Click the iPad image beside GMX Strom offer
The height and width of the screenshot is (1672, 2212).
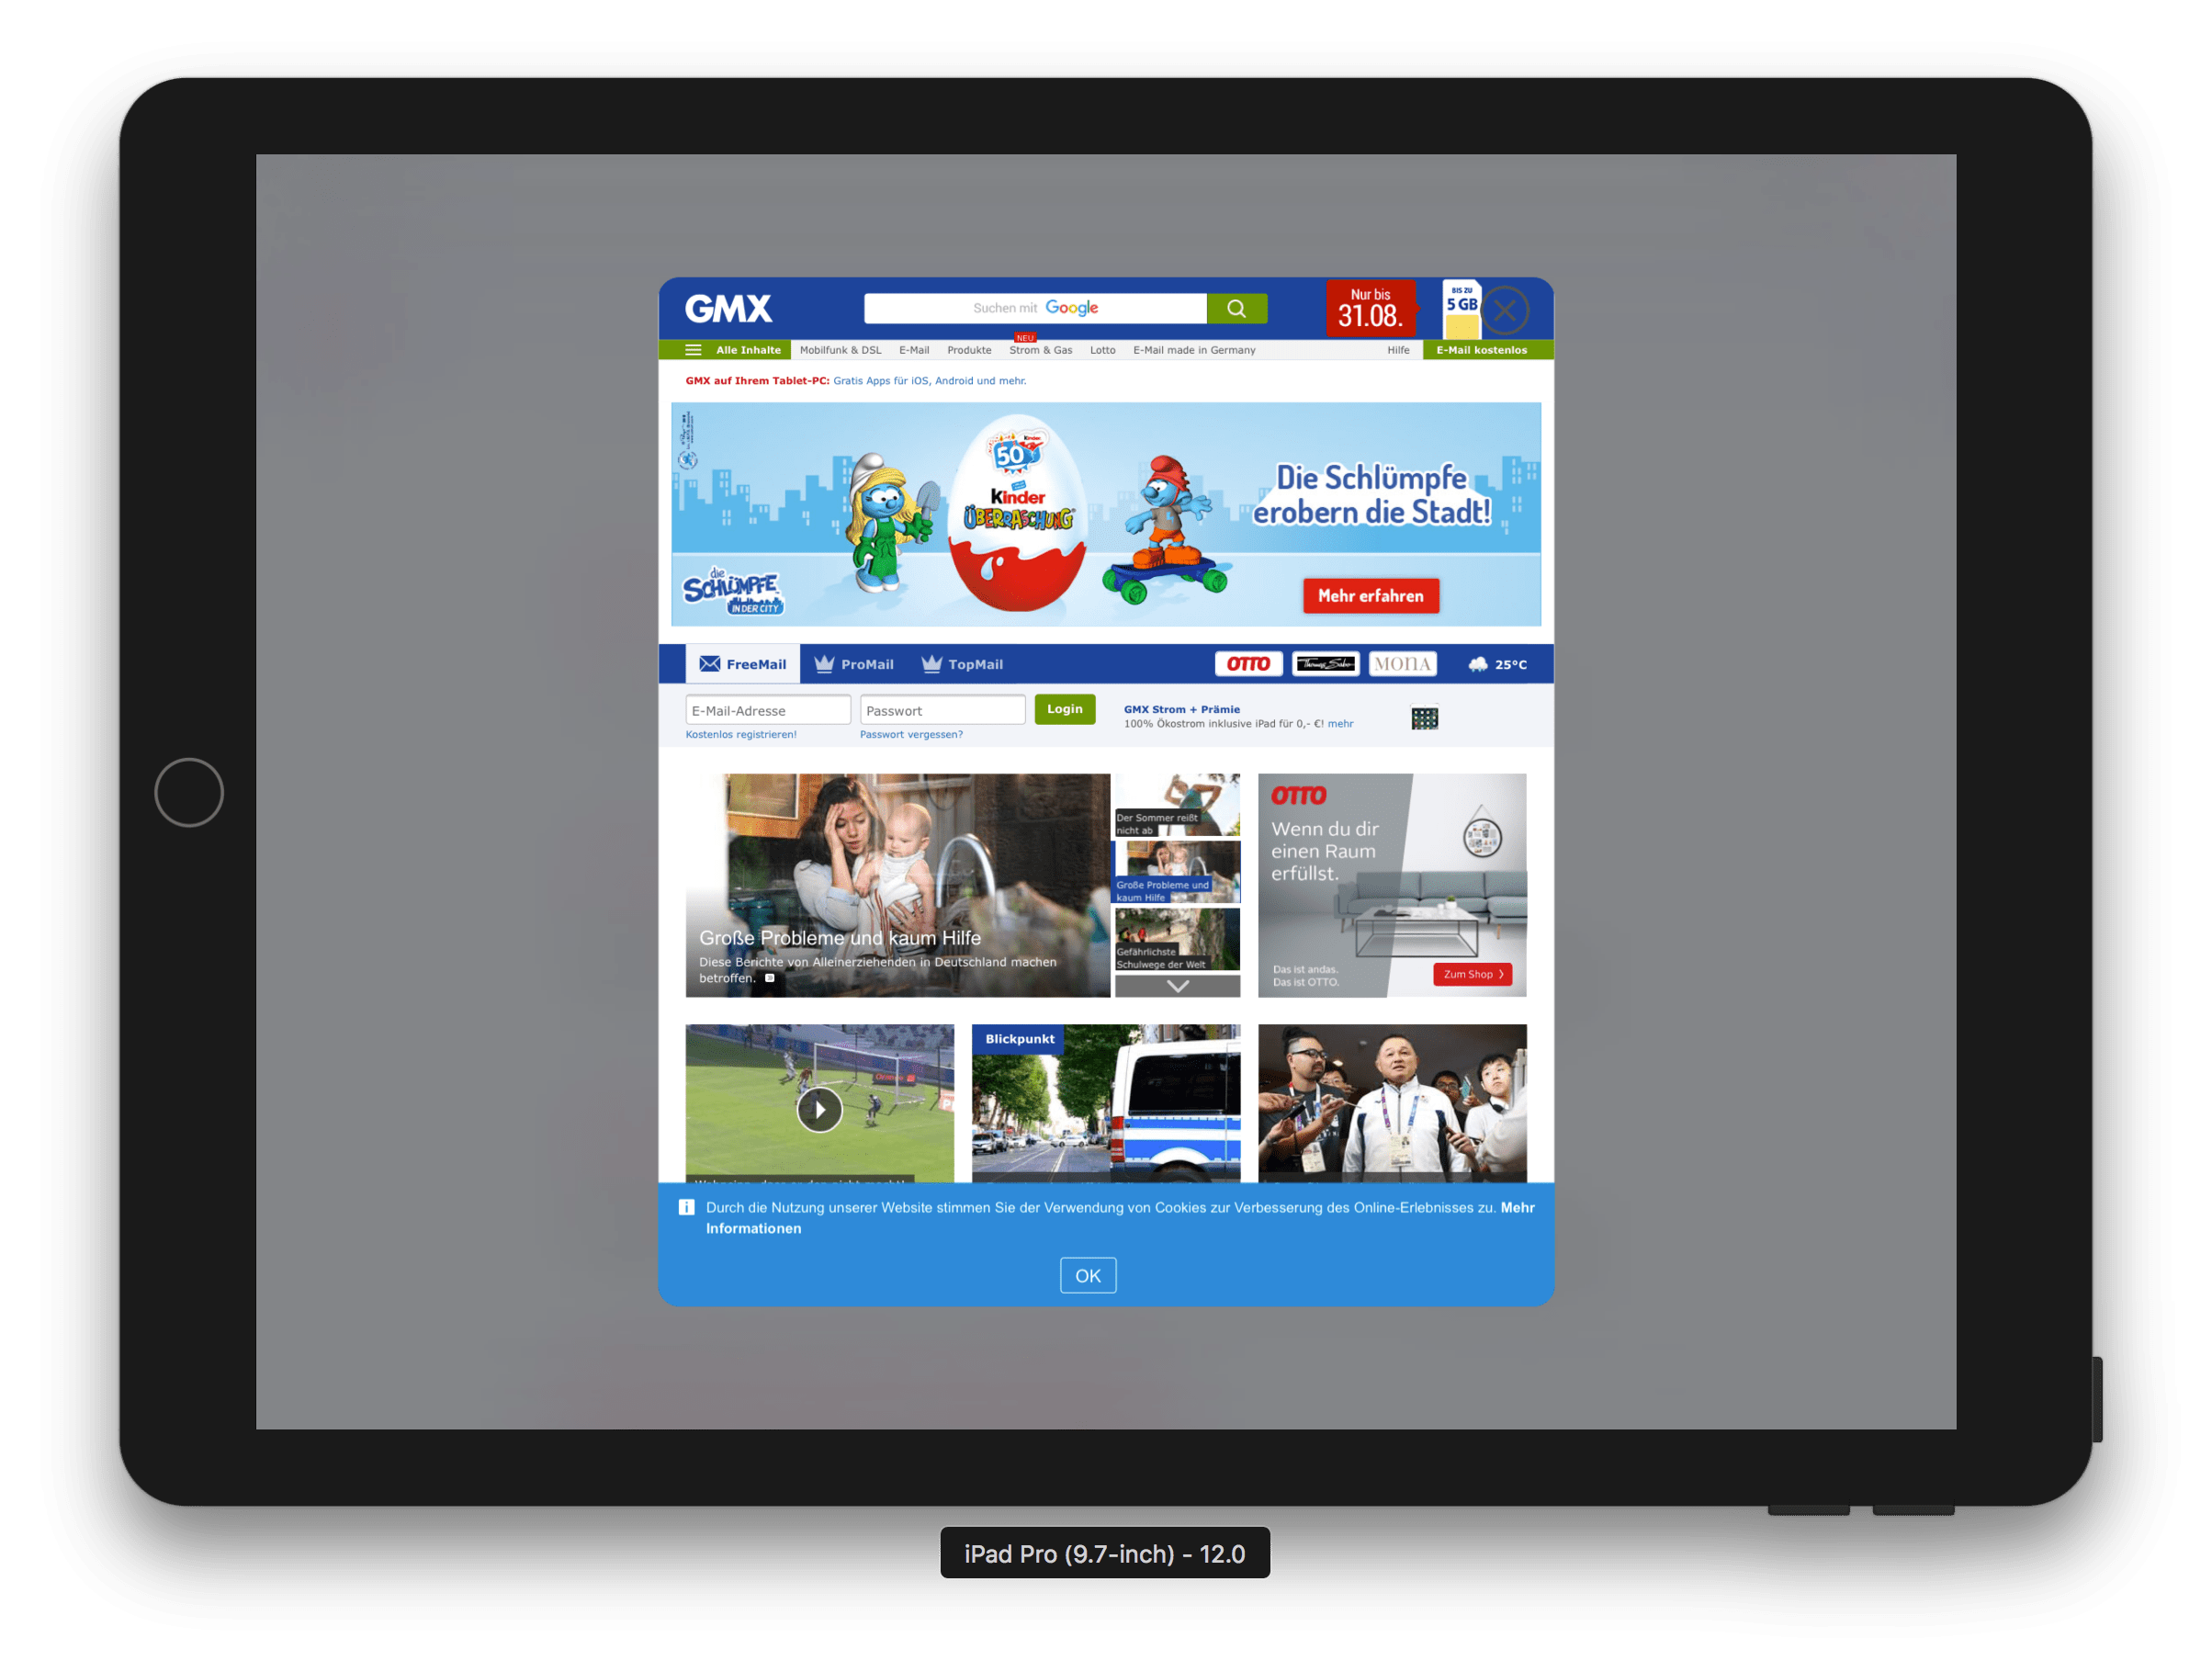coord(1424,718)
